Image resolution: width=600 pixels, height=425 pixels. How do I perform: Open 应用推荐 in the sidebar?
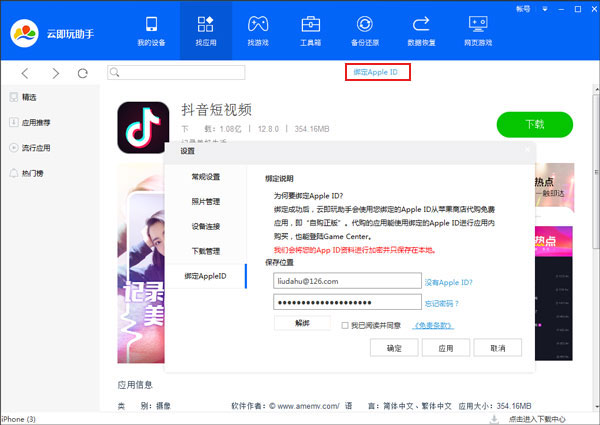(30, 122)
